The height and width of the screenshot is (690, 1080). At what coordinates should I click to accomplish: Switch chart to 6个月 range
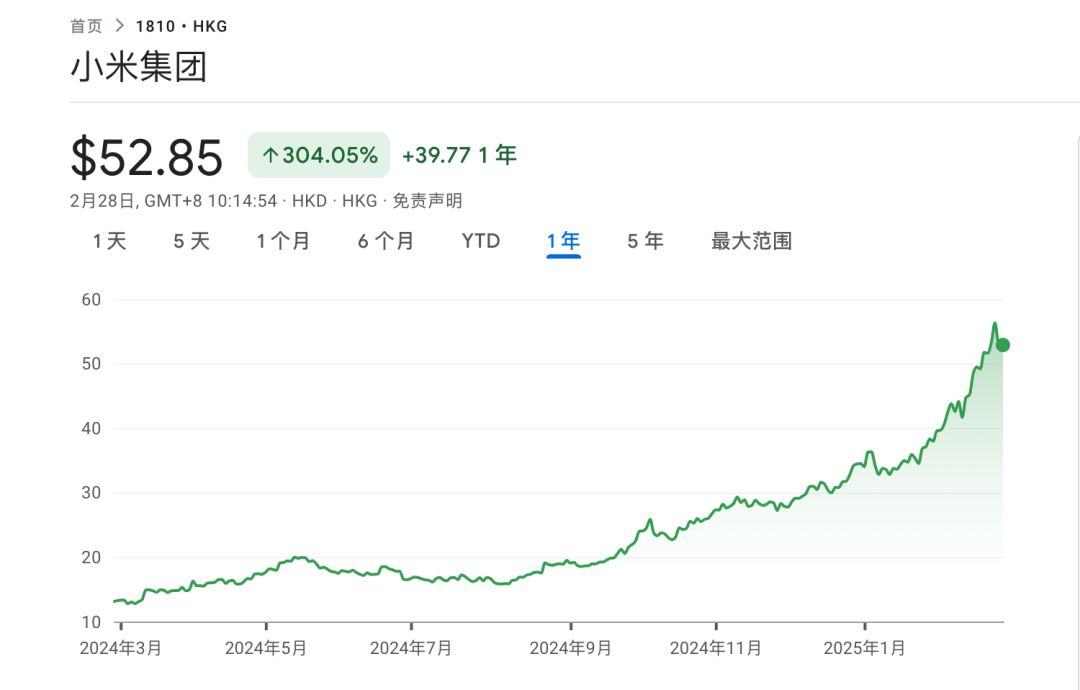[386, 241]
